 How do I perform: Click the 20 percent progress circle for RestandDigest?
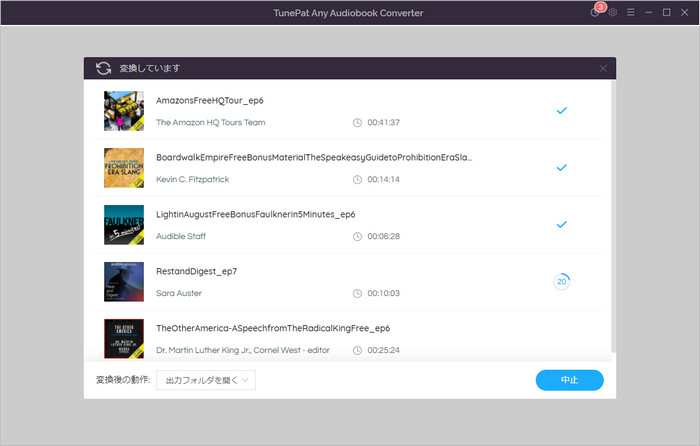coord(562,281)
